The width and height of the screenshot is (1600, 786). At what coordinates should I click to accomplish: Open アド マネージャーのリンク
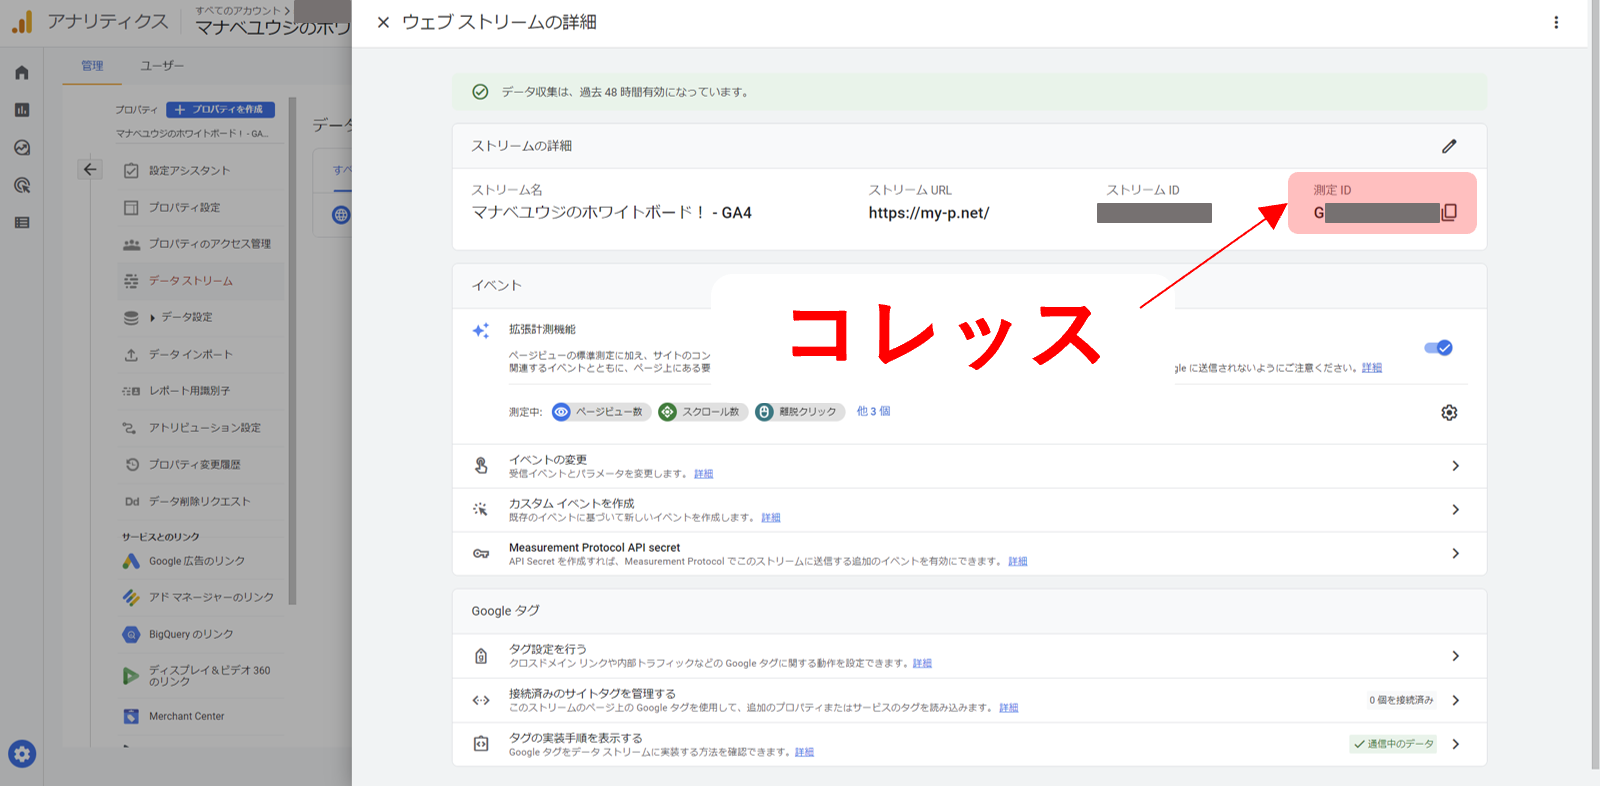pyautogui.click(x=202, y=598)
